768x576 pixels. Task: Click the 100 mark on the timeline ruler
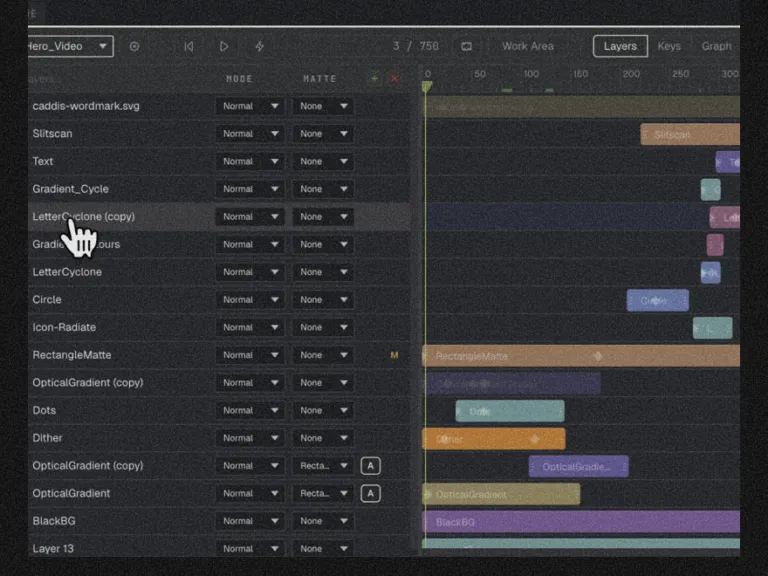pos(531,74)
